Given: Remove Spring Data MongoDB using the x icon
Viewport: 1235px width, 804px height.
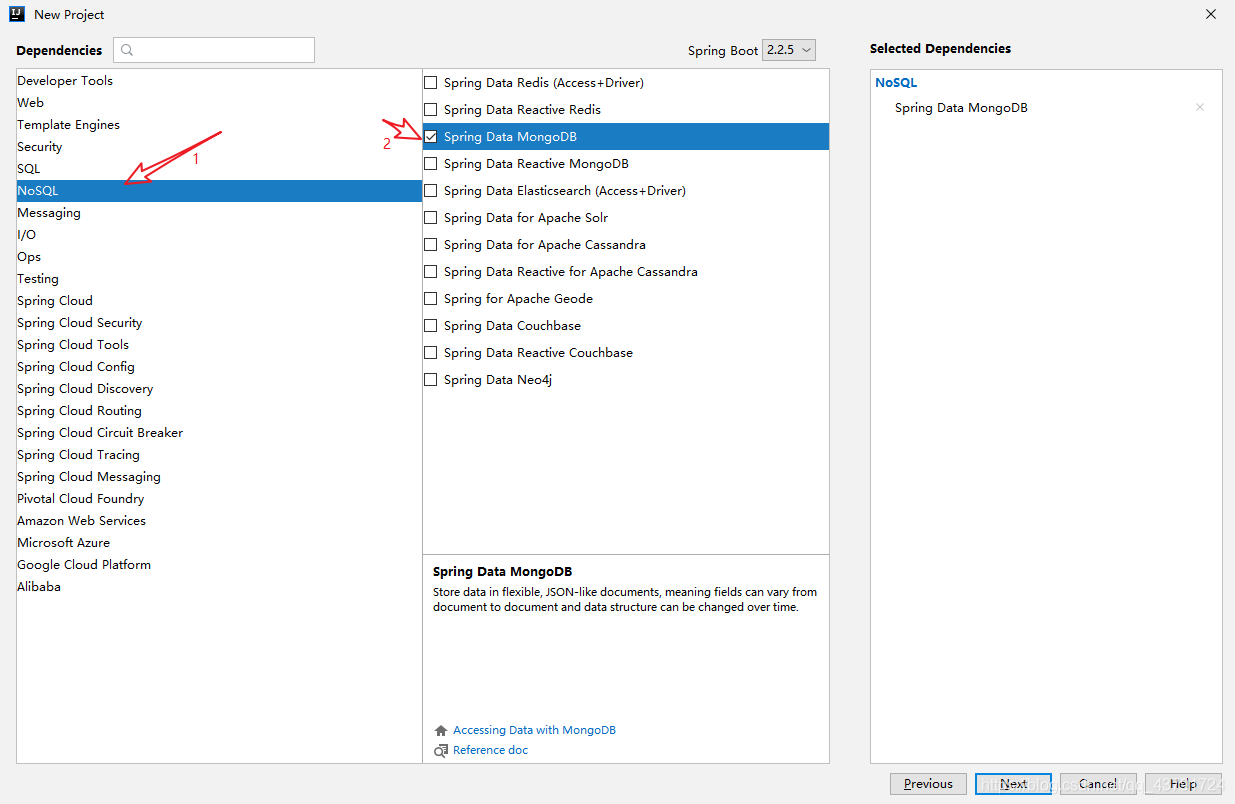Looking at the screenshot, I should pos(1200,107).
